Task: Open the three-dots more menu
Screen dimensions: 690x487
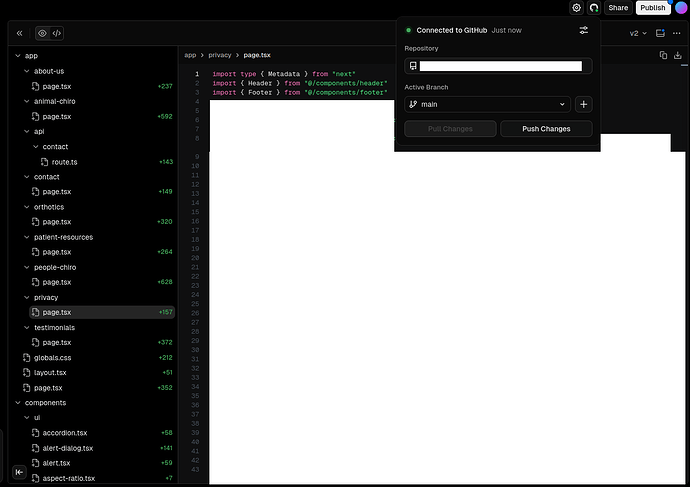Action: [676, 33]
